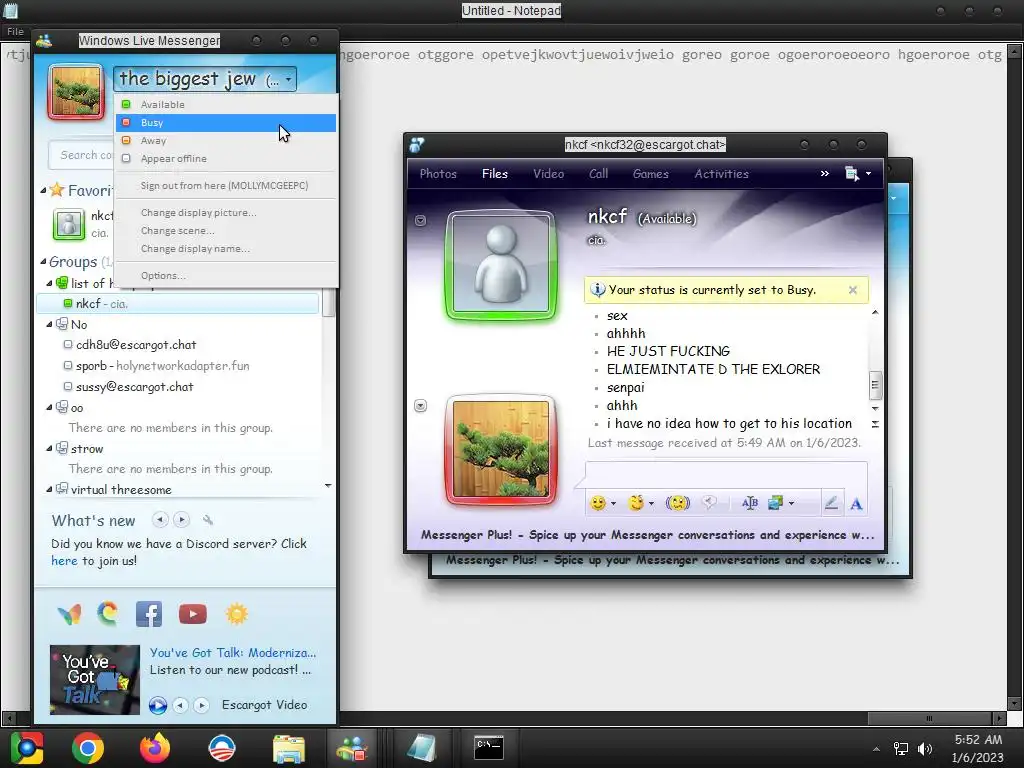The image size is (1024, 768).
Task: Collapse the Favorites section
Action: 43,191
